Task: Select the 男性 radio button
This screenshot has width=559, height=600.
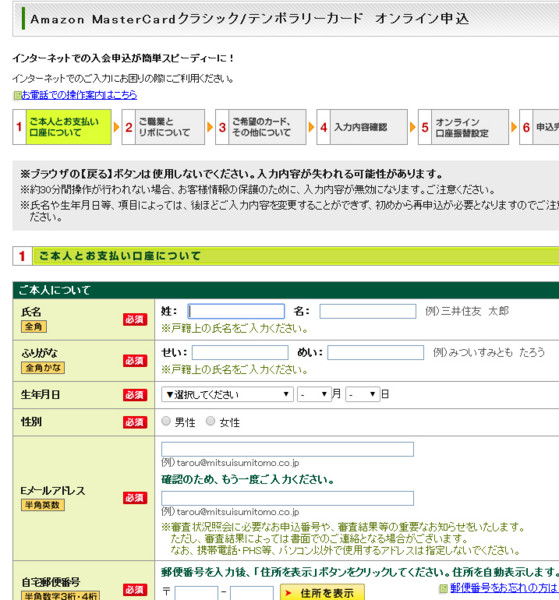Action: tap(166, 421)
